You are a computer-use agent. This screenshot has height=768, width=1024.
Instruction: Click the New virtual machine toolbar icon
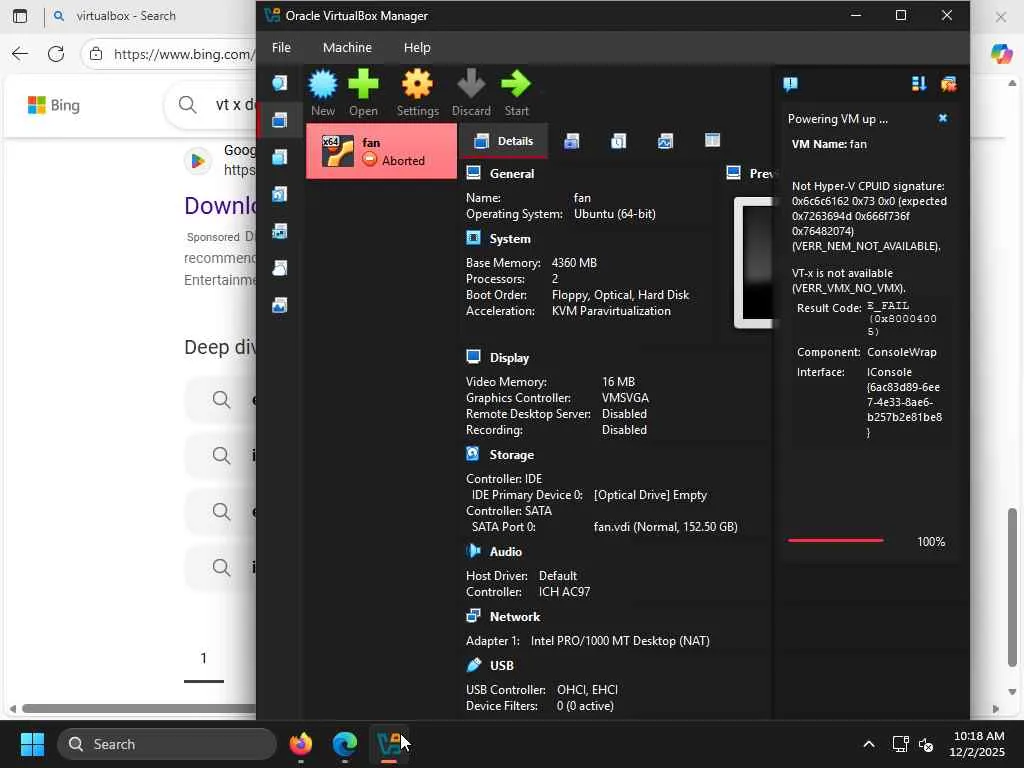click(x=323, y=85)
